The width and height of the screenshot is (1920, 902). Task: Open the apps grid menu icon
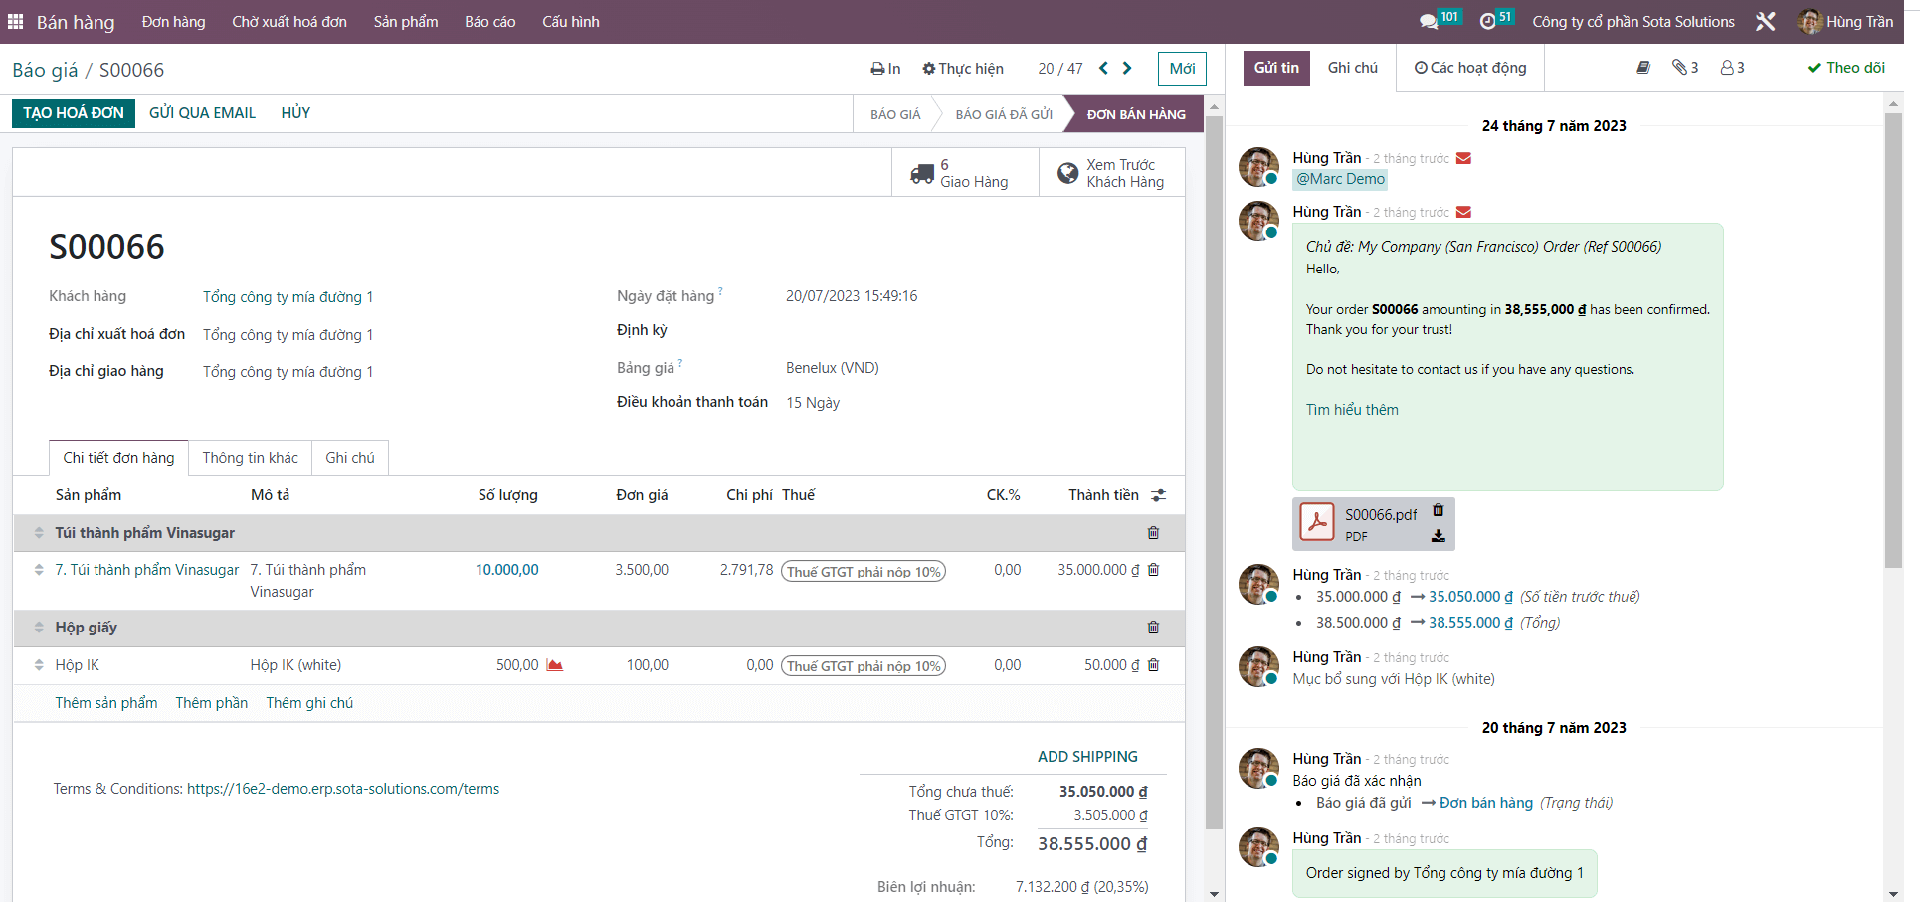(x=15, y=21)
